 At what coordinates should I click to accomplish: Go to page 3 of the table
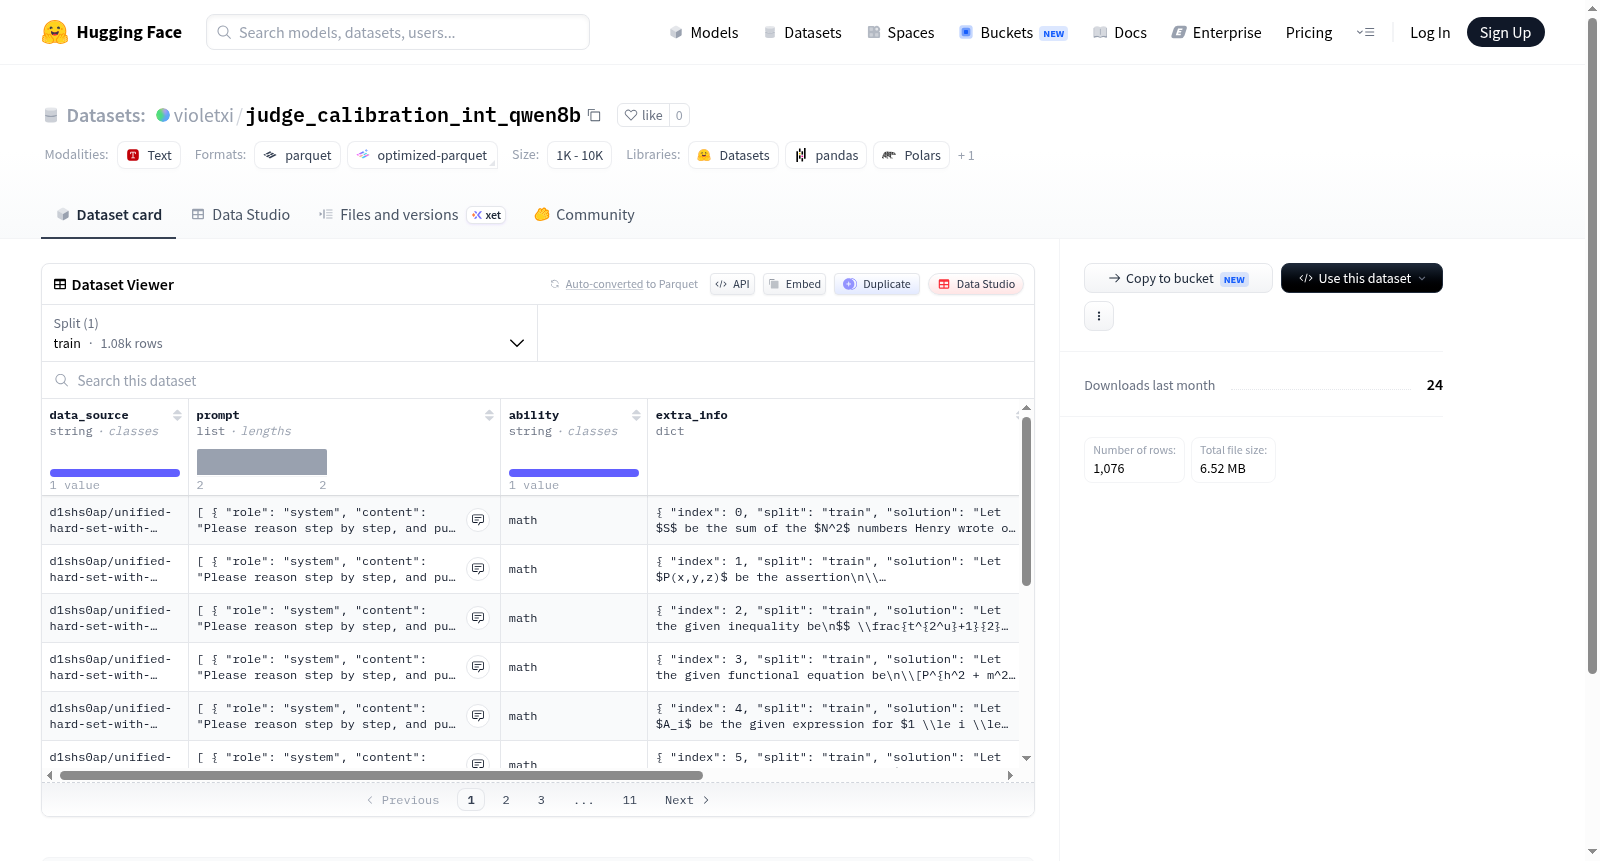coord(541,800)
